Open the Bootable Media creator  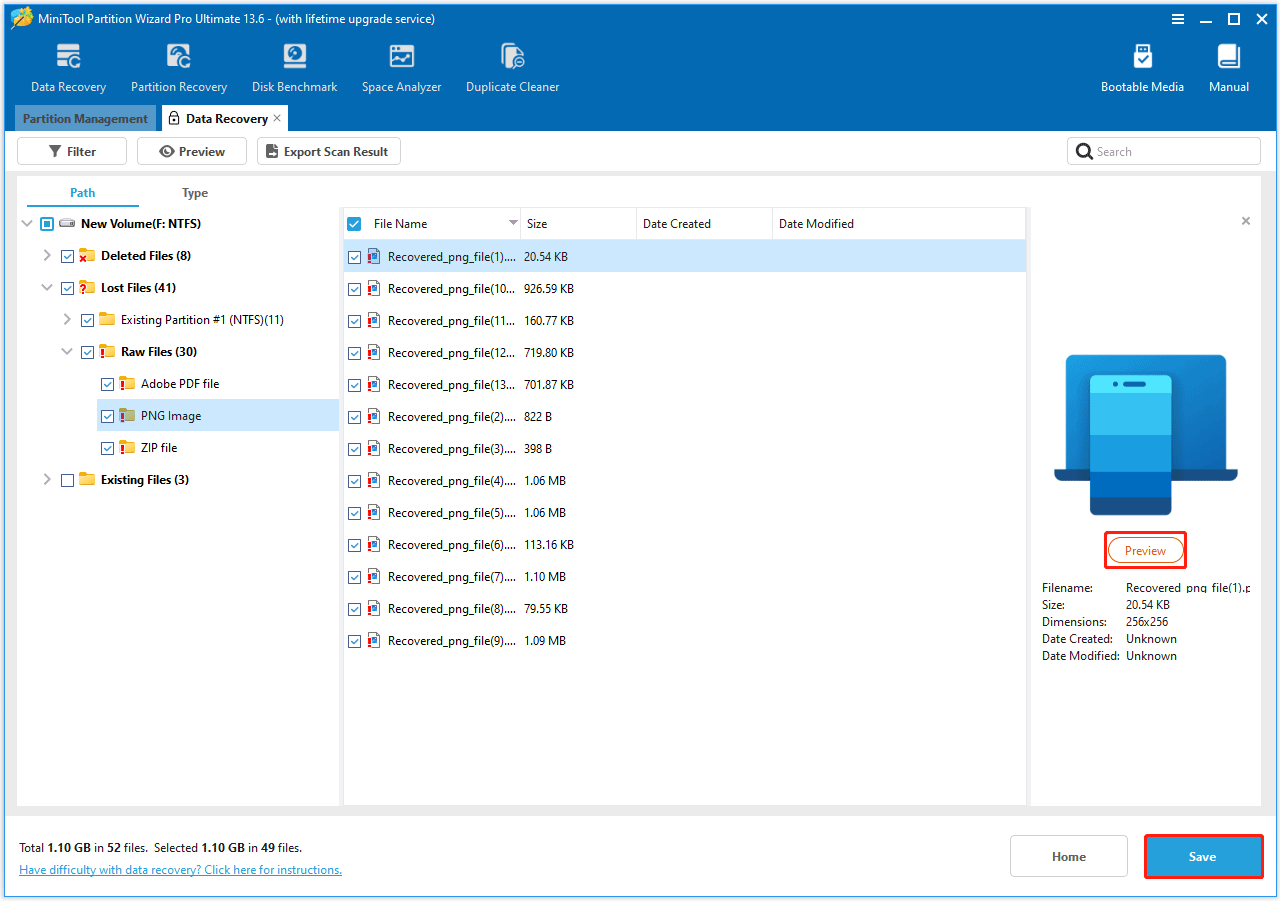pos(1142,65)
